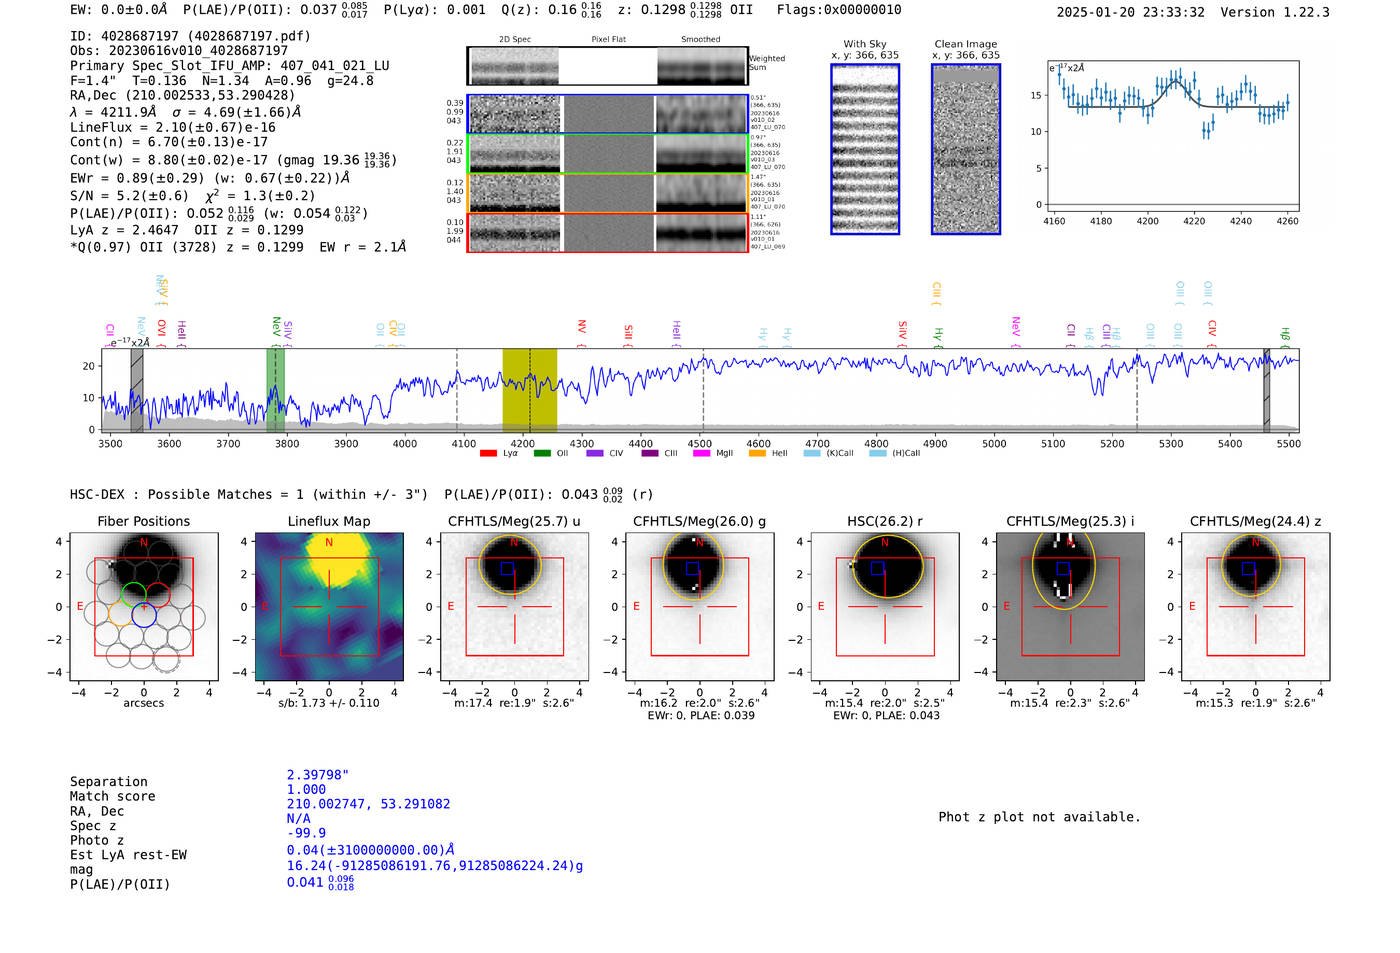The image size is (1400, 953).
Task: Open the HSC(26.2) r cutout
Action: pos(884,608)
